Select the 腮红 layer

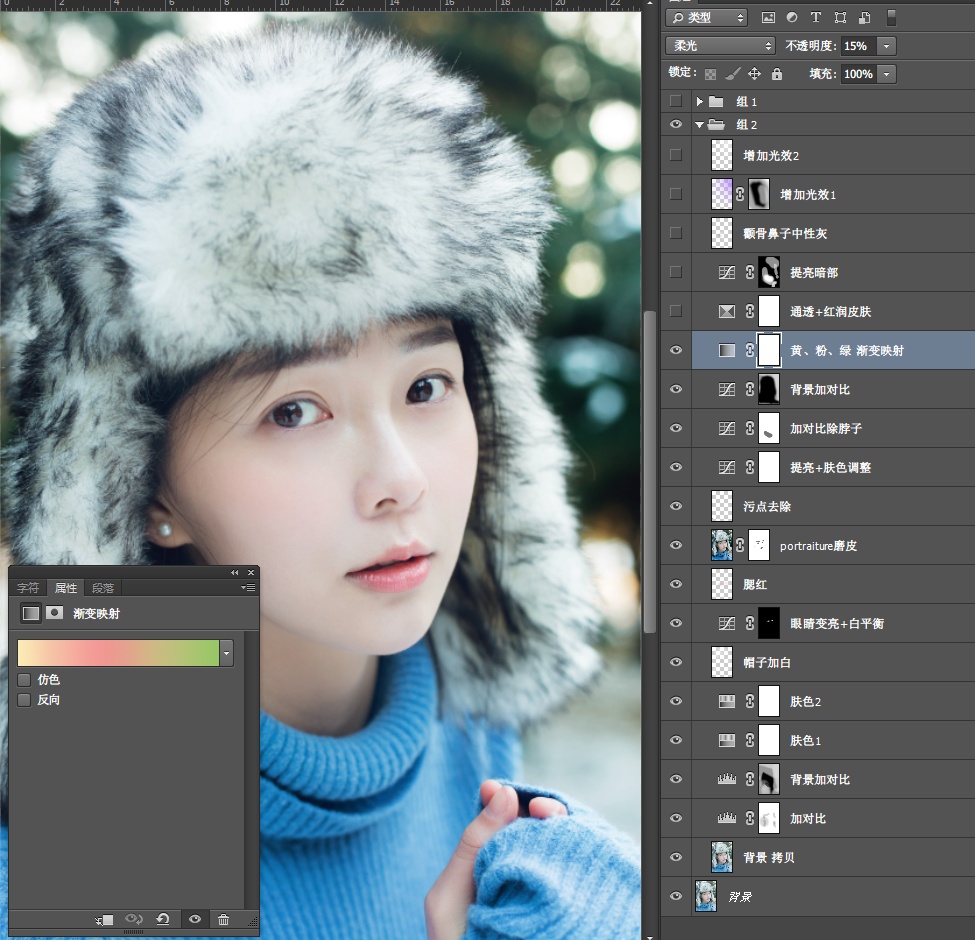click(x=833, y=584)
